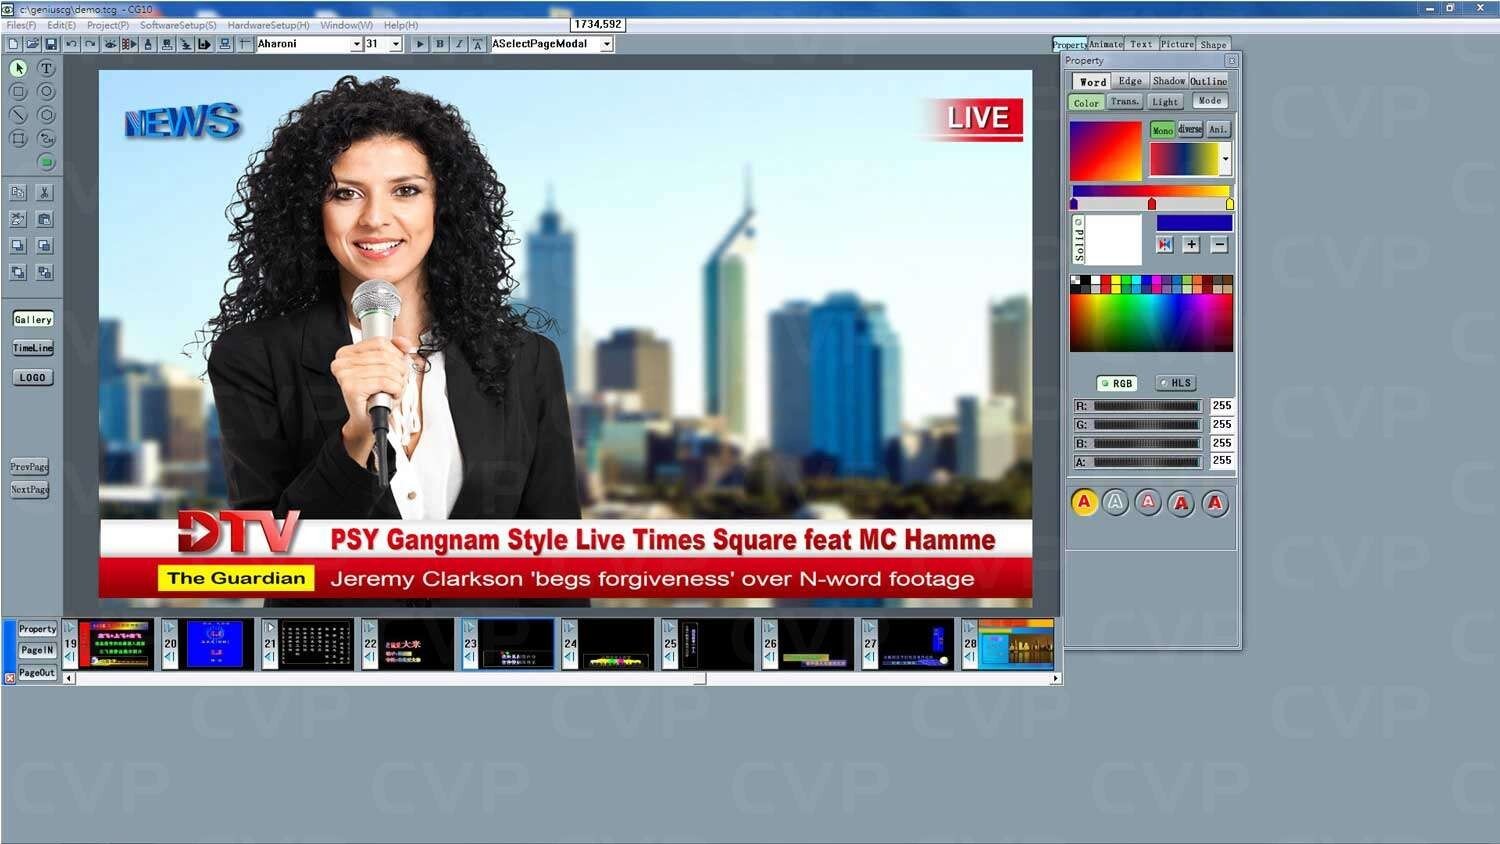Click the preview eye icon in toolbar
The image size is (1500, 844).
coord(110,44)
